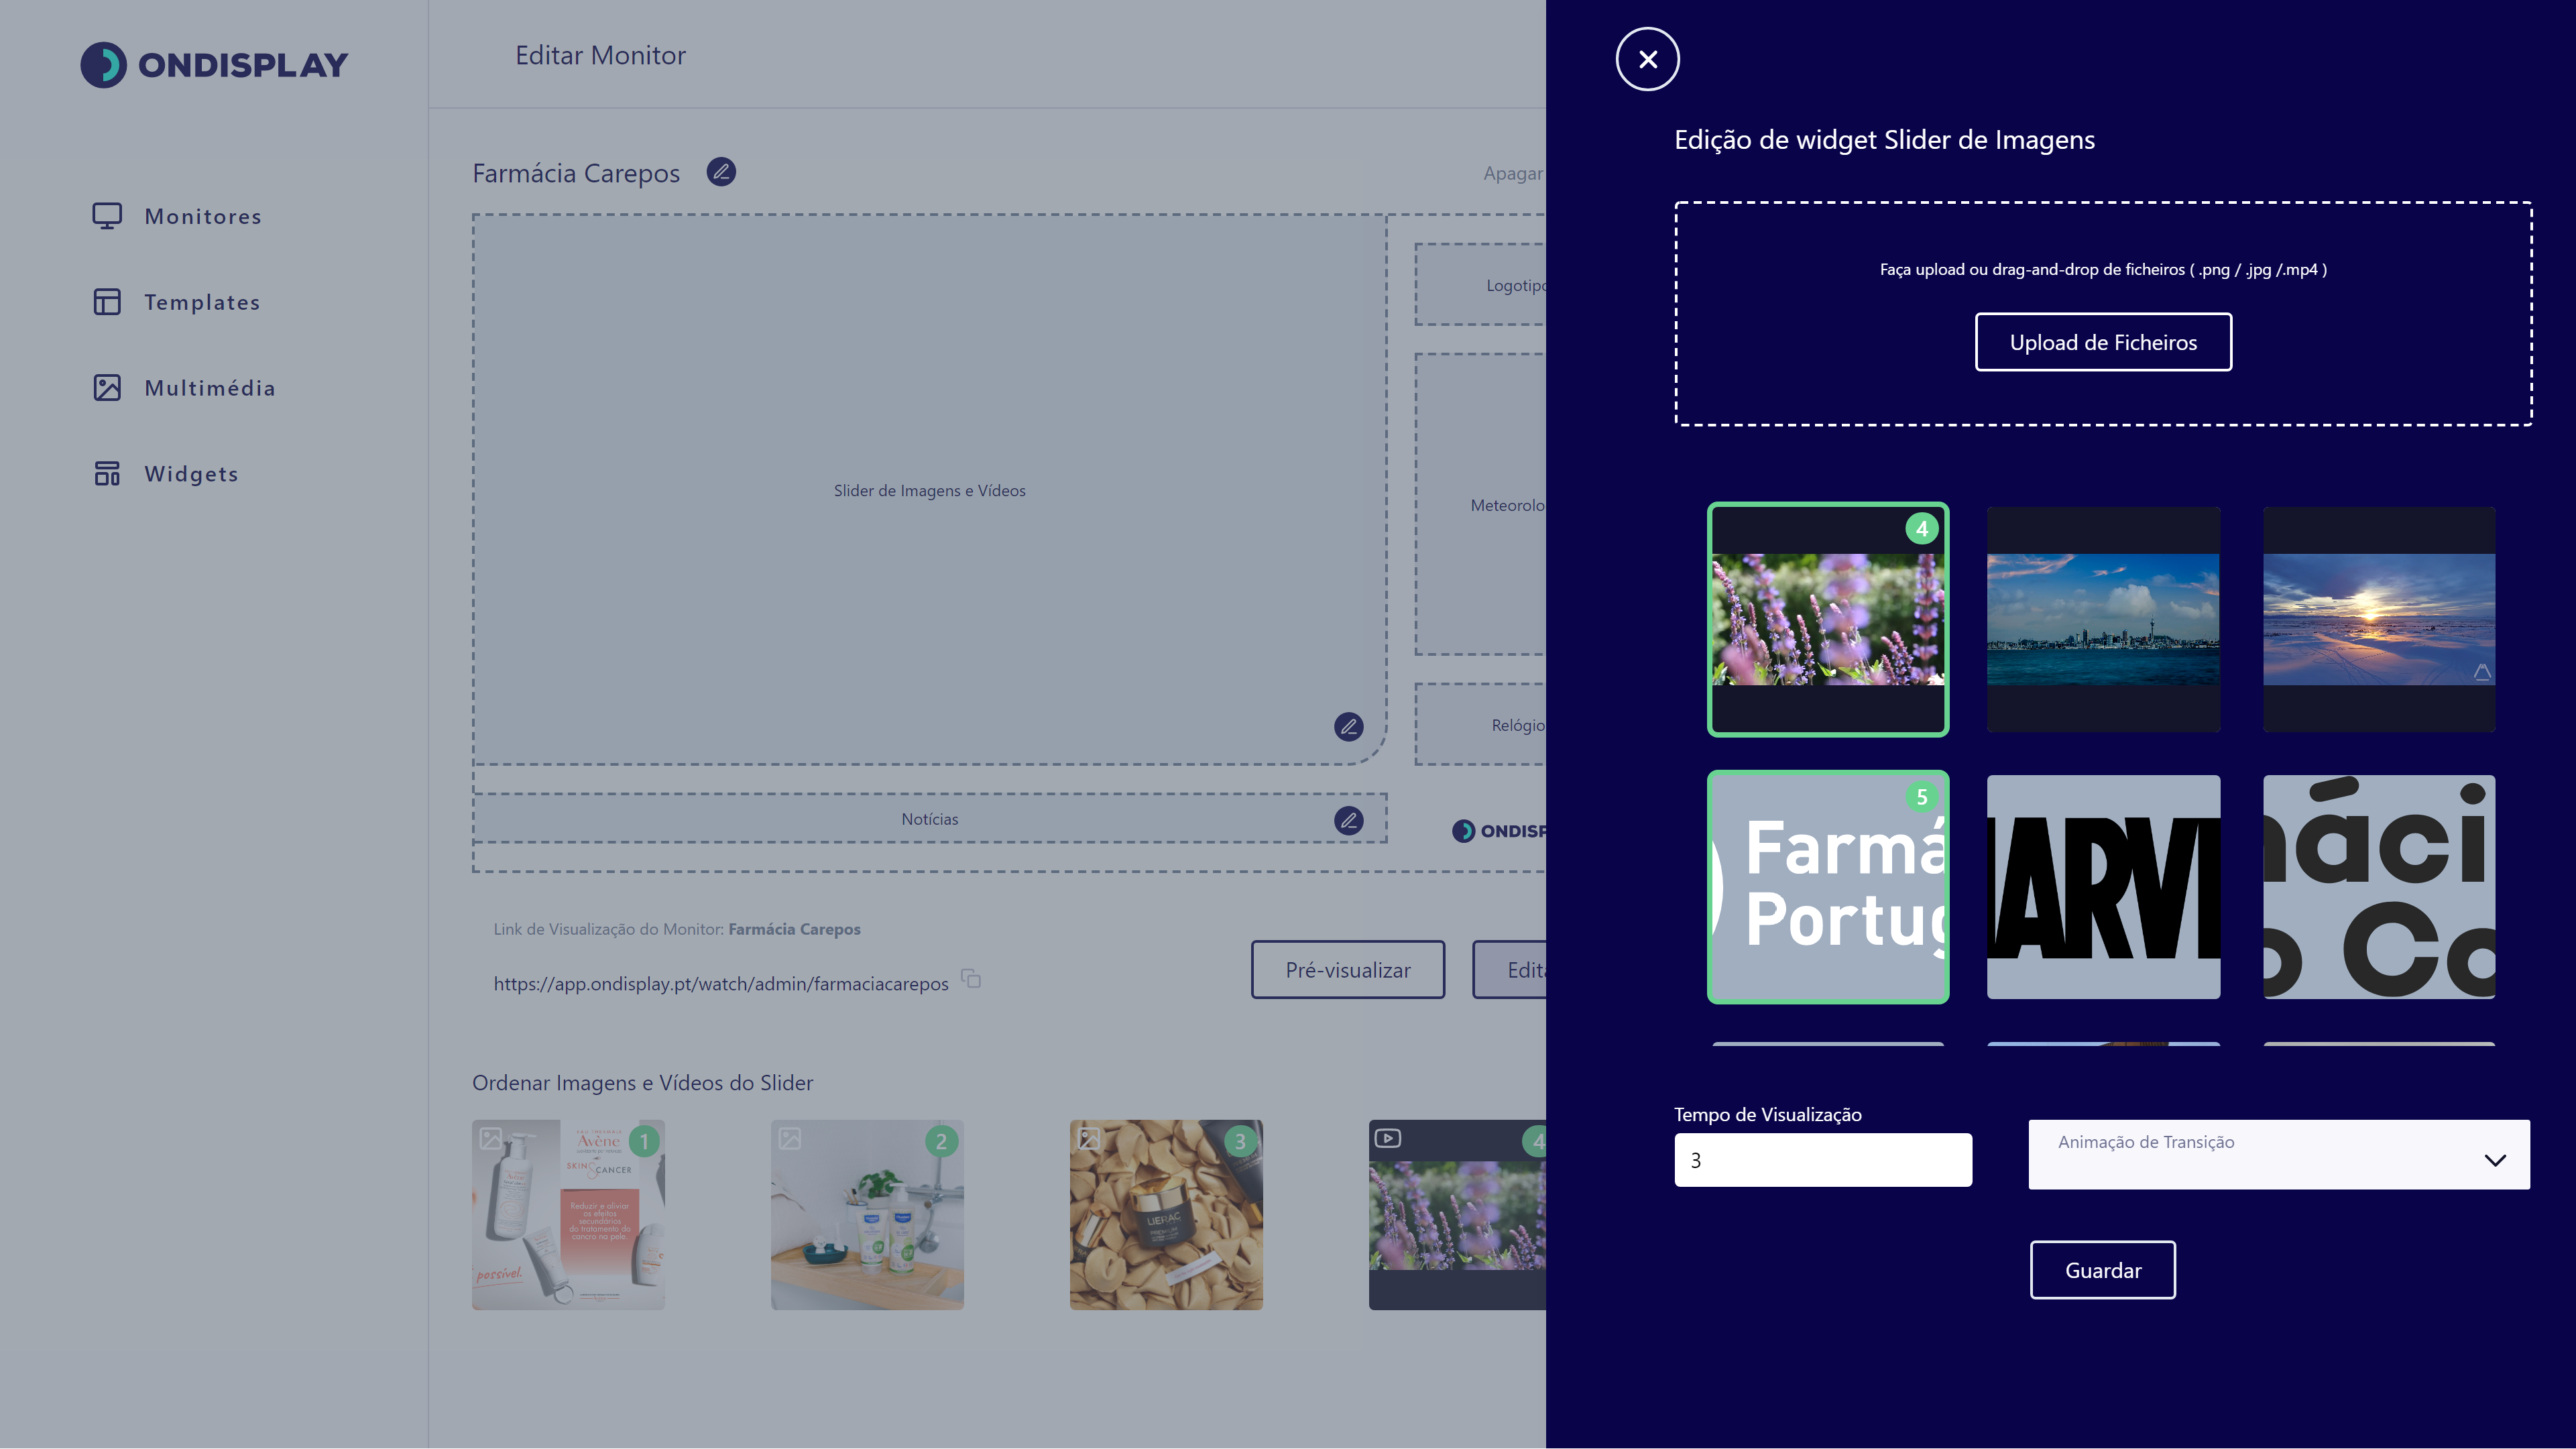The height and width of the screenshot is (1449, 2576).
Task: Select the sunset snow landscape thumbnail
Action: pyautogui.click(x=2379, y=620)
